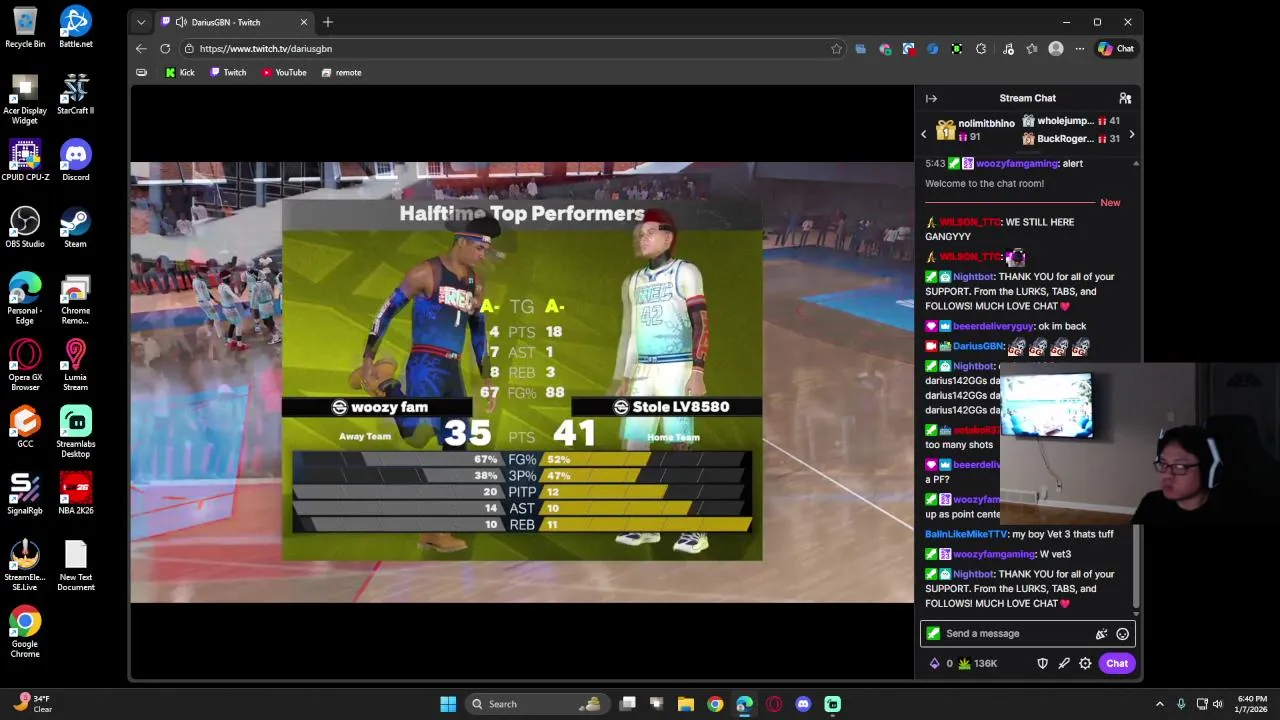Open Lumia Stream desktop shortcut
This screenshot has width=1280, height=720.
76,365
